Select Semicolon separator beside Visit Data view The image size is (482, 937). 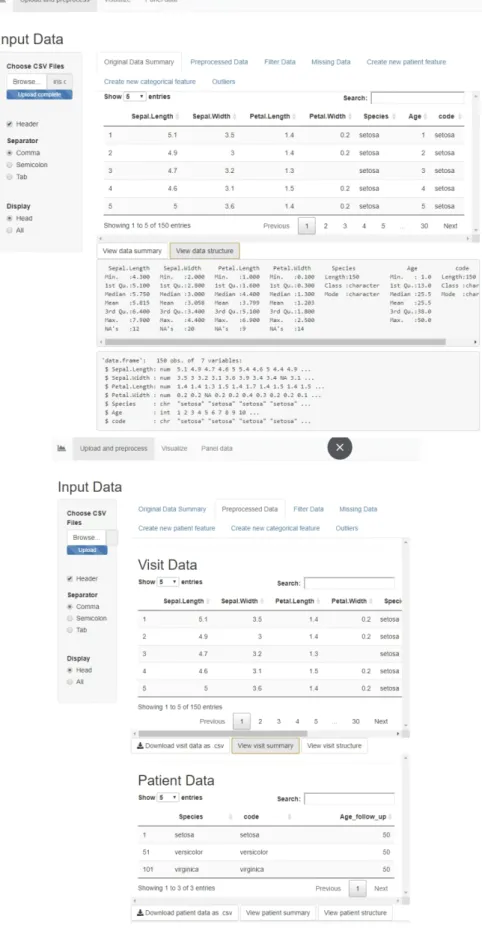[70, 618]
